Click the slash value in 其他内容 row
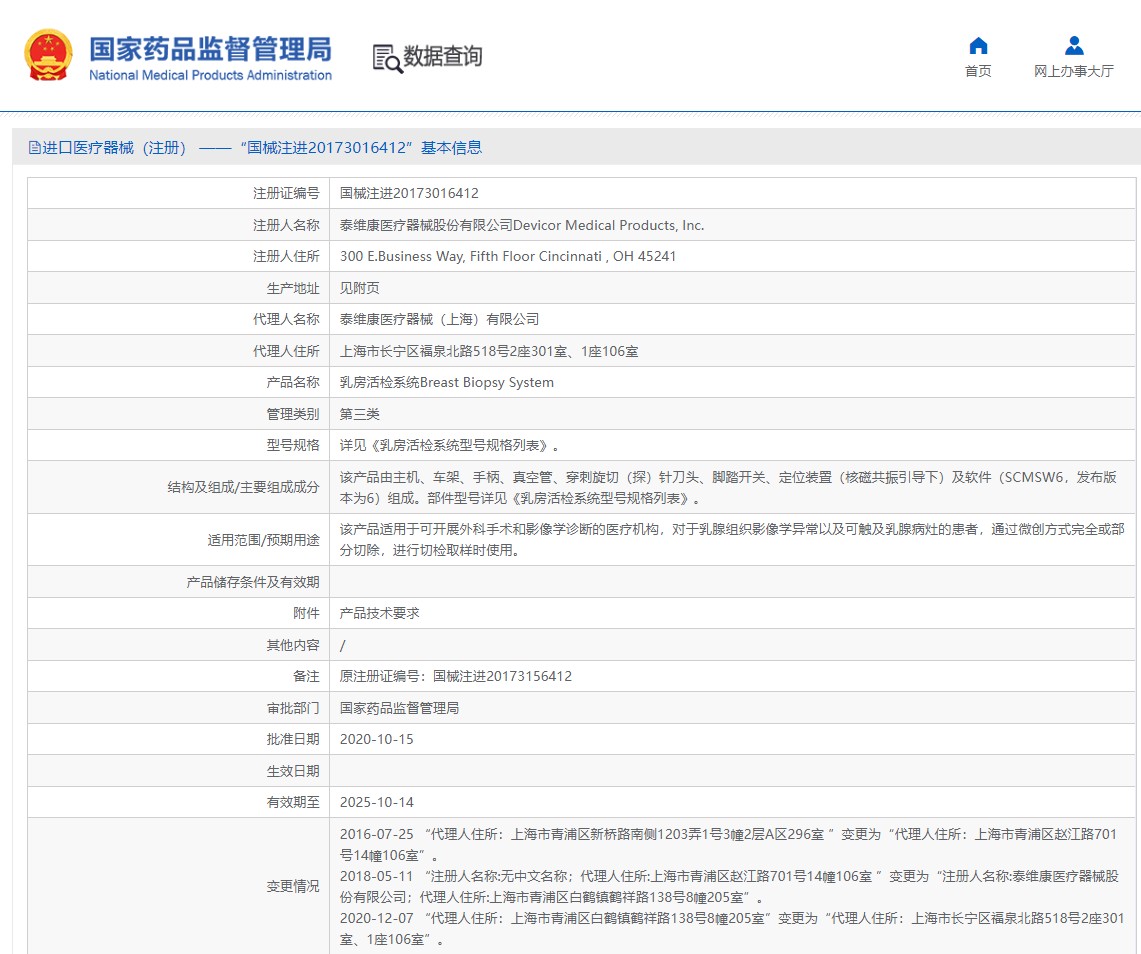 tap(343, 645)
